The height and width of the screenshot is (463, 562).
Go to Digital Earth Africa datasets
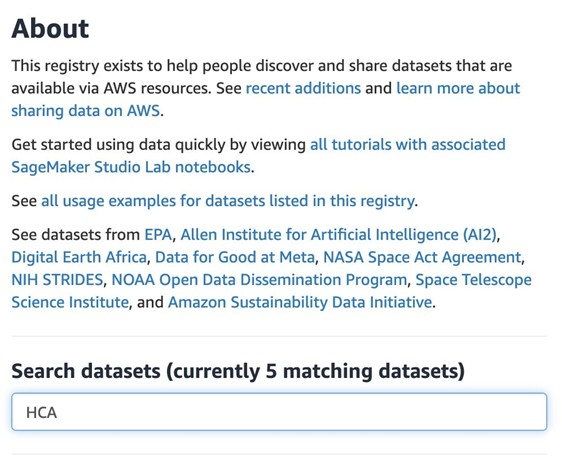79,257
